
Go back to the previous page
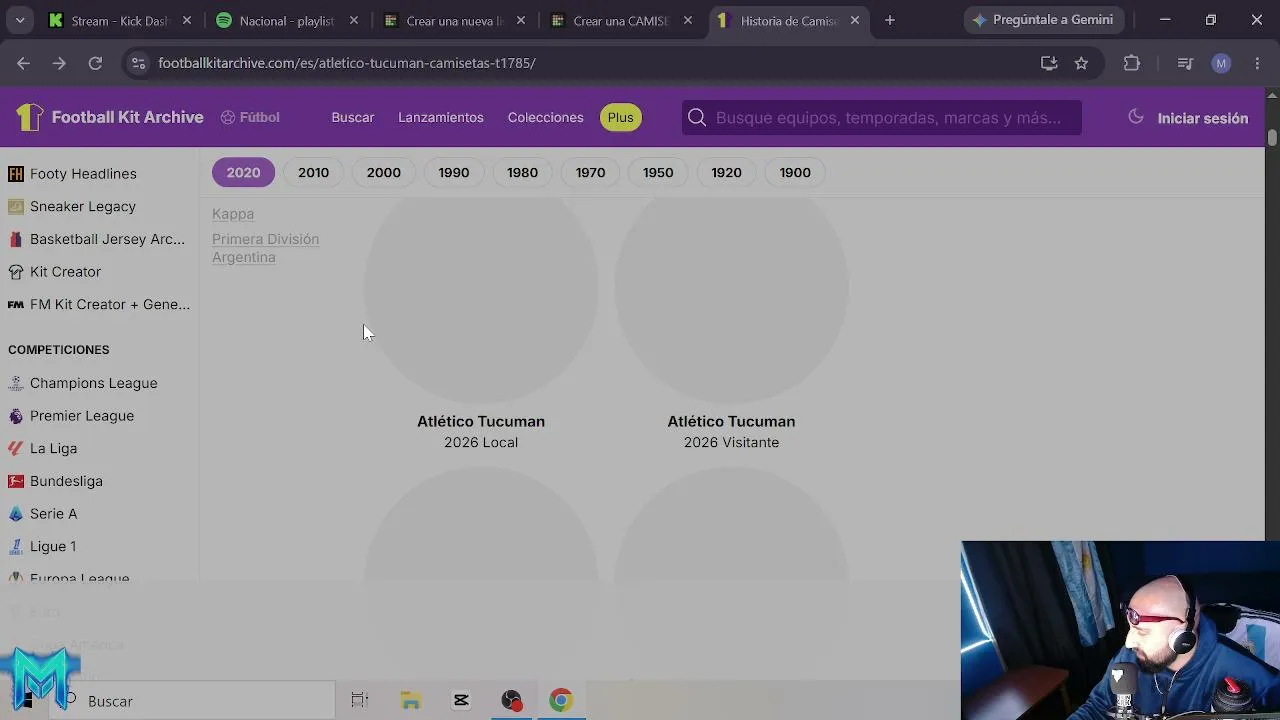click(23, 63)
